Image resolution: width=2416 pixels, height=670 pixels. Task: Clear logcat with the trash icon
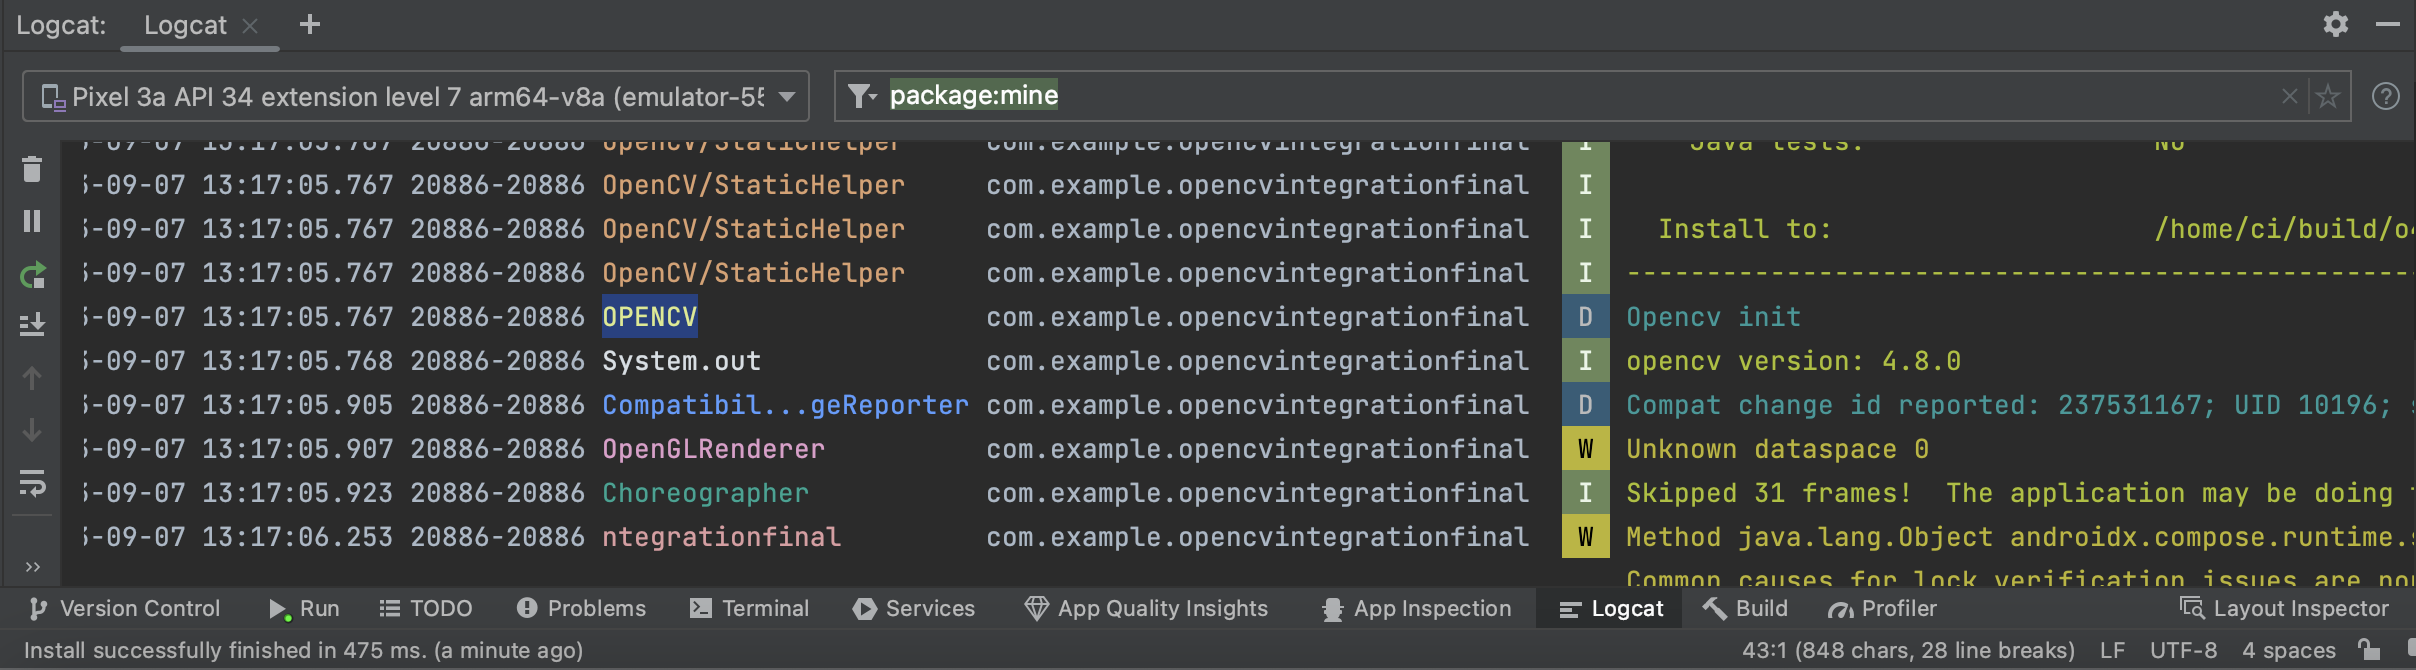click(32, 170)
